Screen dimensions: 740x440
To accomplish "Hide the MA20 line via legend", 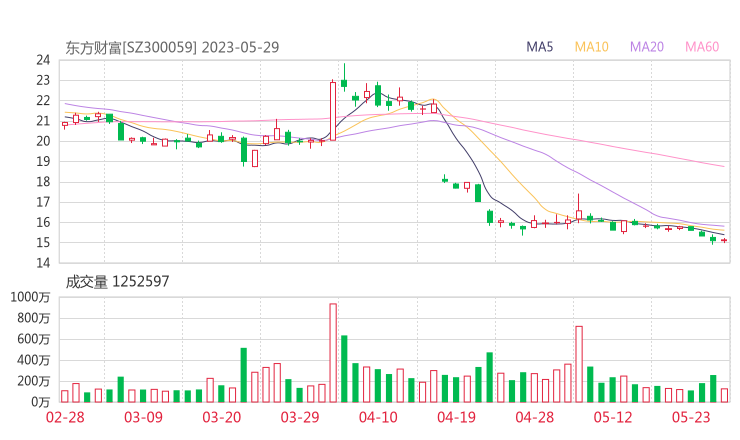I will [x=647, y=47].
